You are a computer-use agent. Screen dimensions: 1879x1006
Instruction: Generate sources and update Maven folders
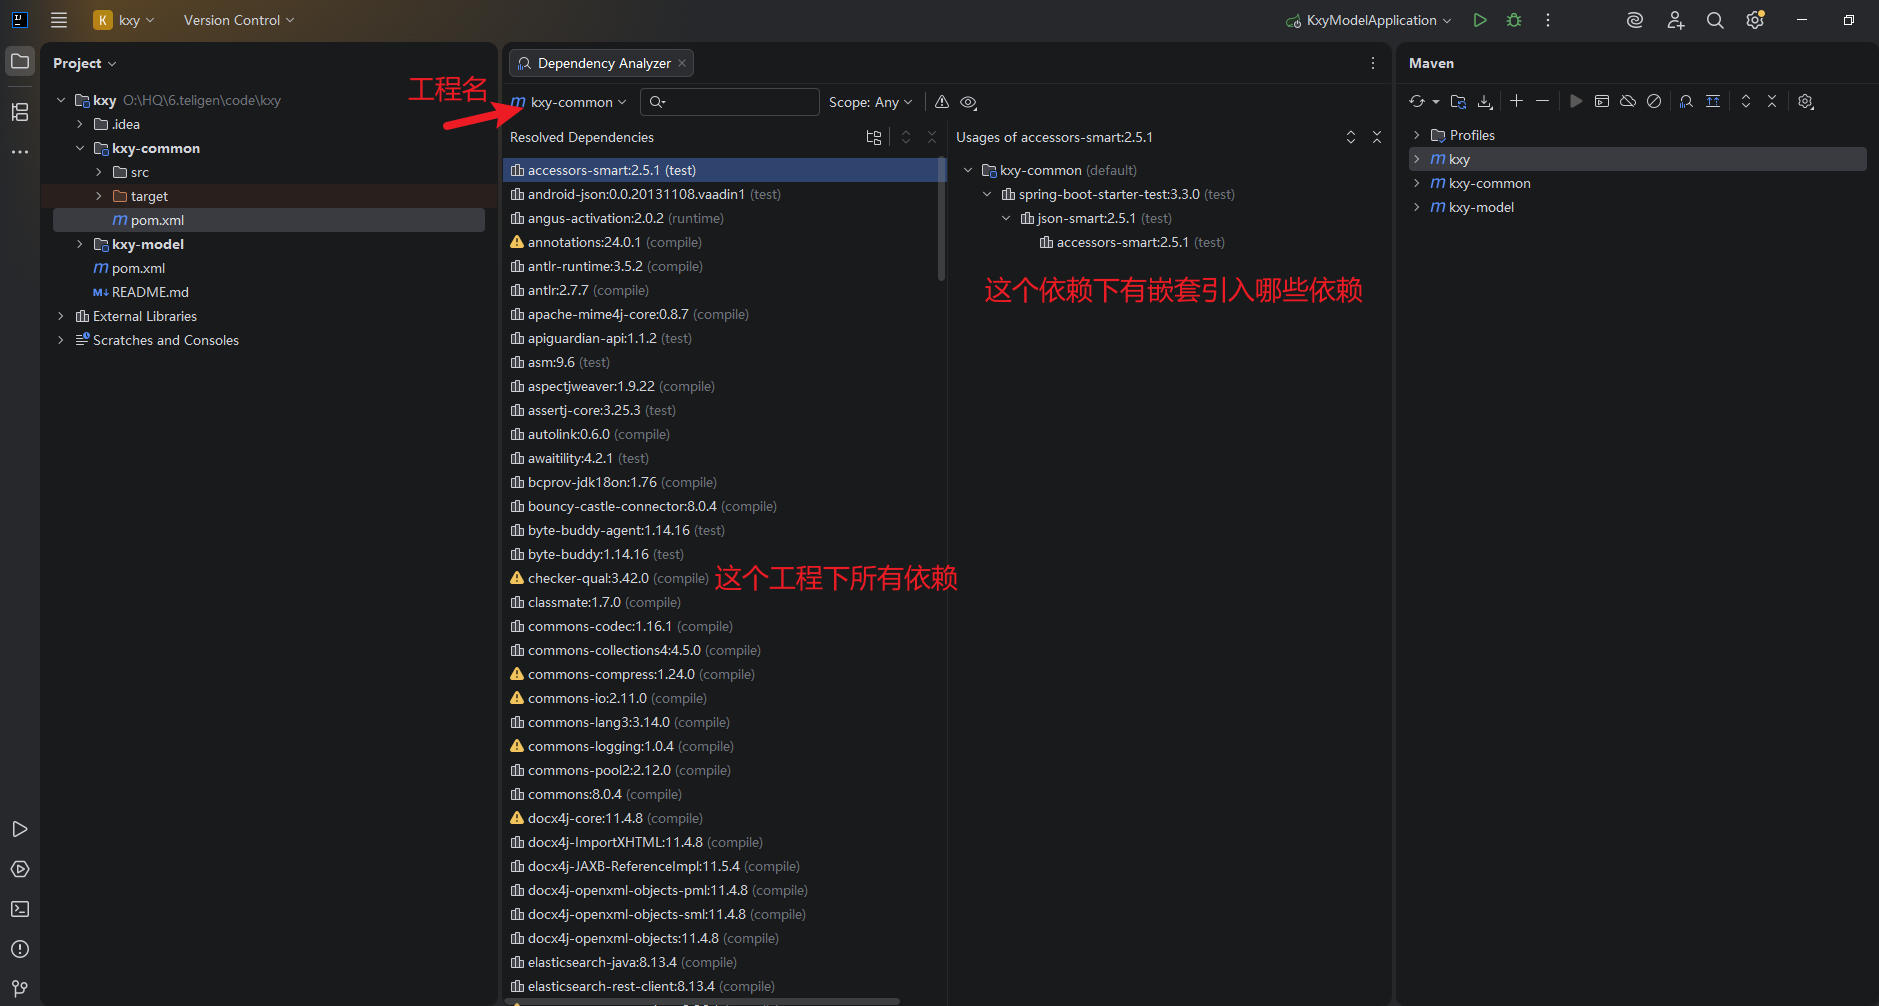[x=1458, y=101]
